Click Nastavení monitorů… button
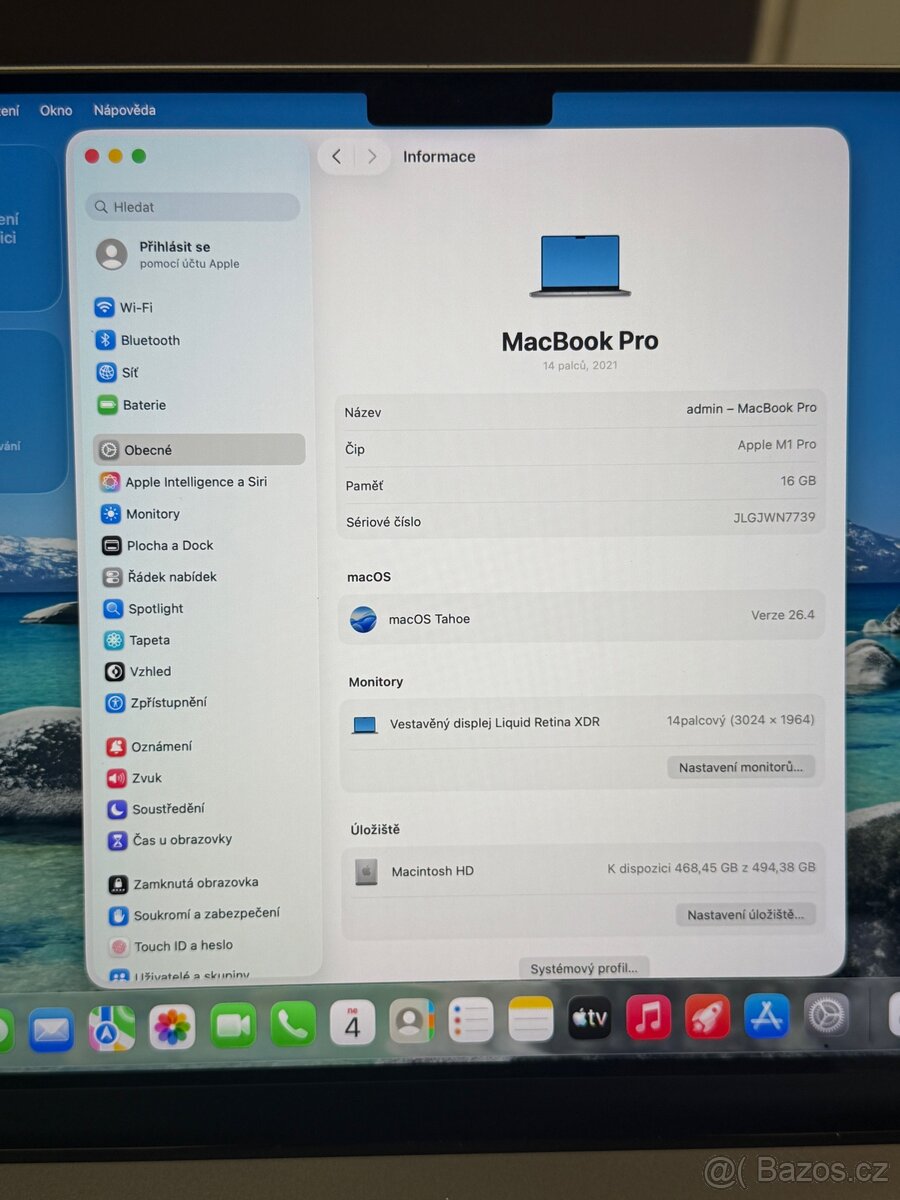The width and height of the screenshot is (900, 1200). [741, 767]
